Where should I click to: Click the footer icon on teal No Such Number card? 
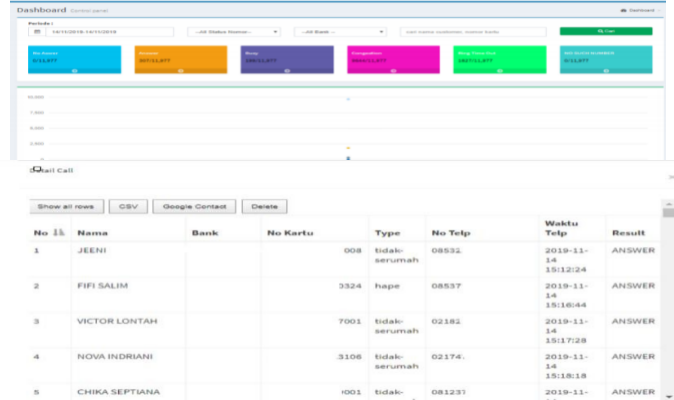[x=606, y=70]
